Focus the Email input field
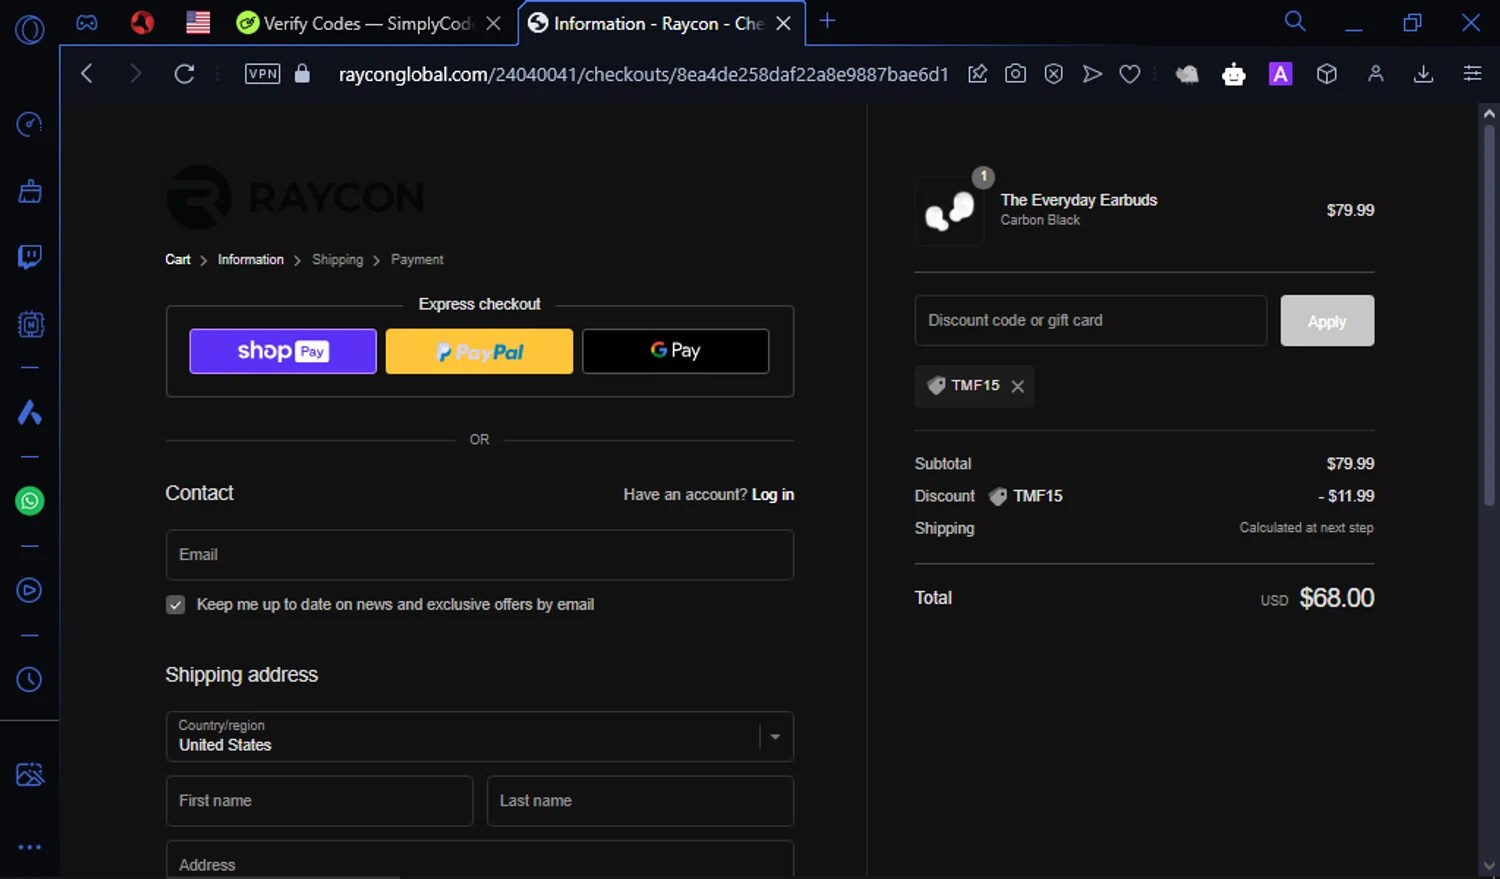The image size is (1500, 879). click(x=480, y=555)
